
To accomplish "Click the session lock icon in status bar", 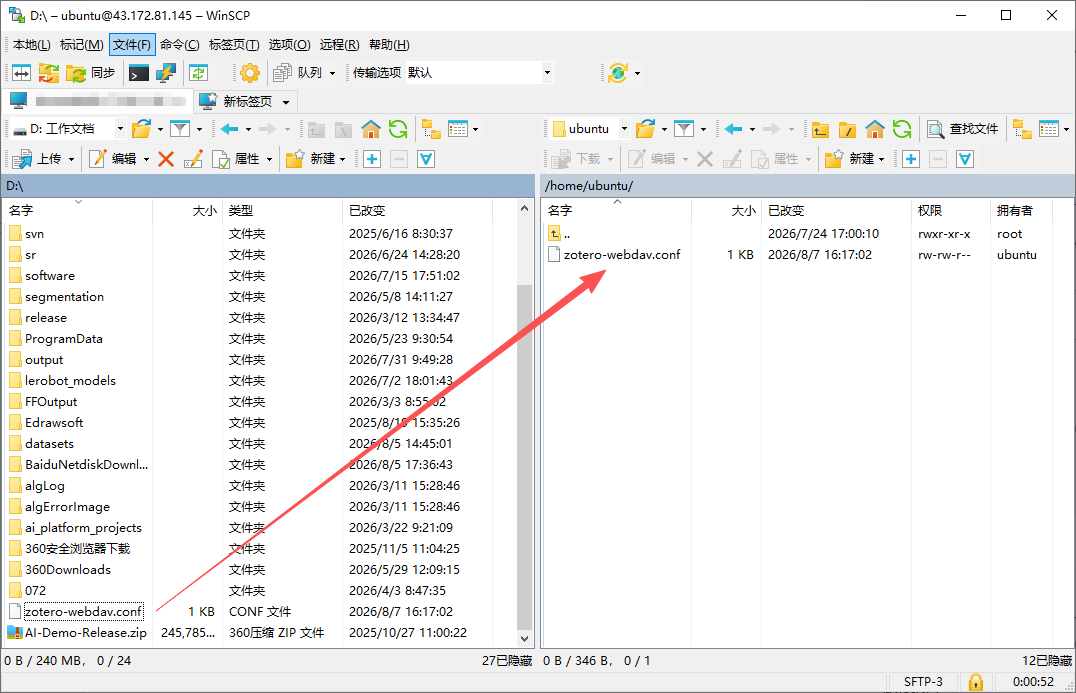I will [975, 682].
